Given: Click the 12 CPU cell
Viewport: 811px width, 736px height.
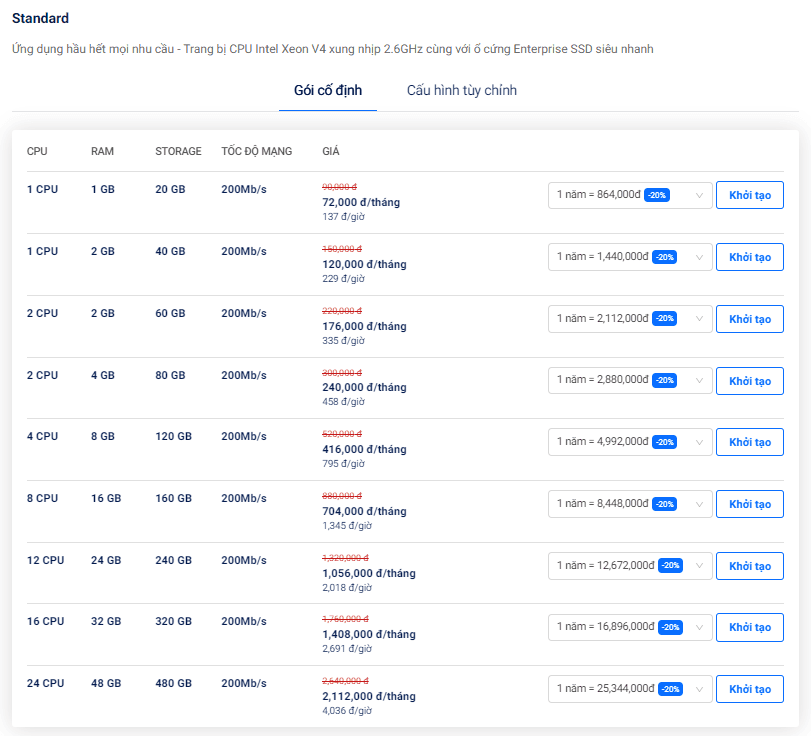Looking at the screenshot, I should [x=46, y=560].
